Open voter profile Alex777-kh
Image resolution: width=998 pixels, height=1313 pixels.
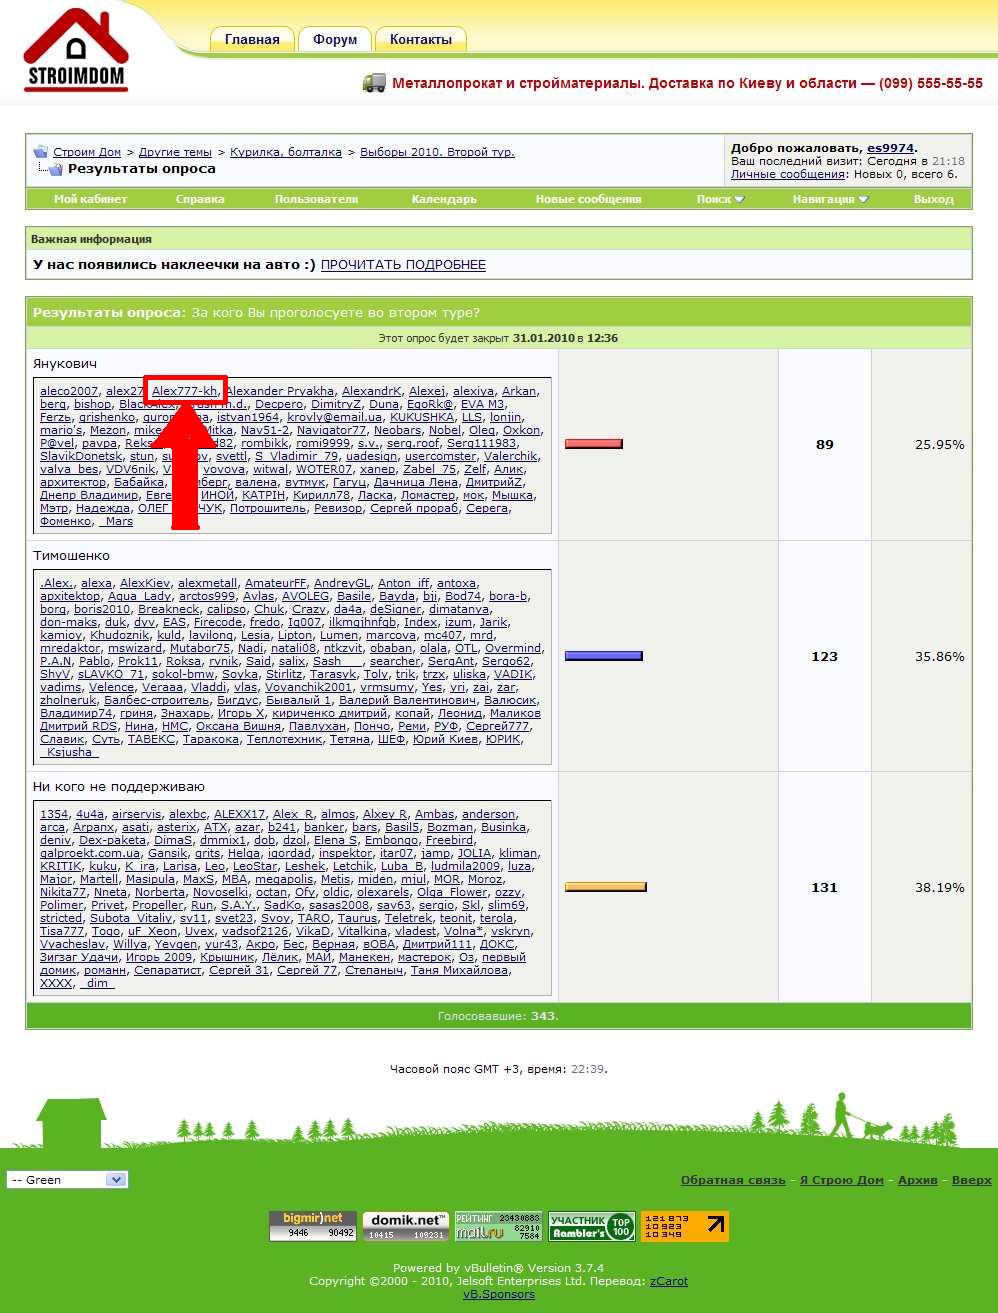pos(185,391)
